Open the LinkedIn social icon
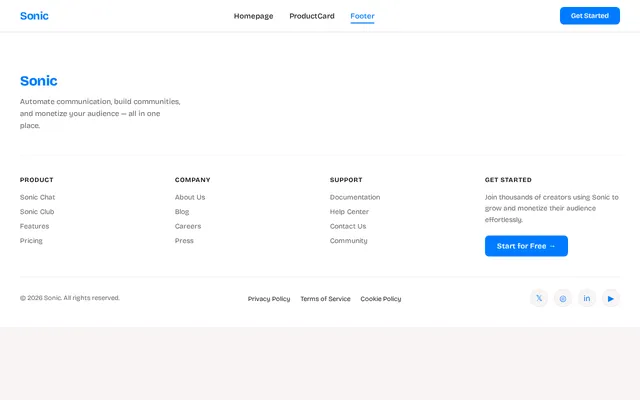The height and width of the screenshot is (400, 640). point(587,298)
